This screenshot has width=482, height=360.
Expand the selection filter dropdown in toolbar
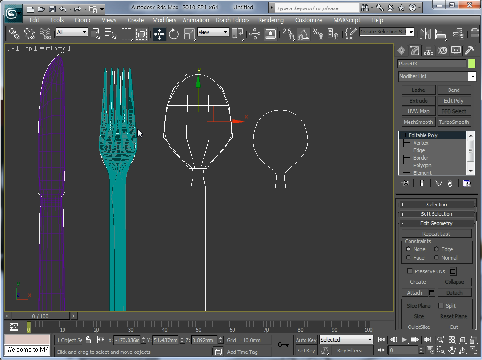click(85, 32)
